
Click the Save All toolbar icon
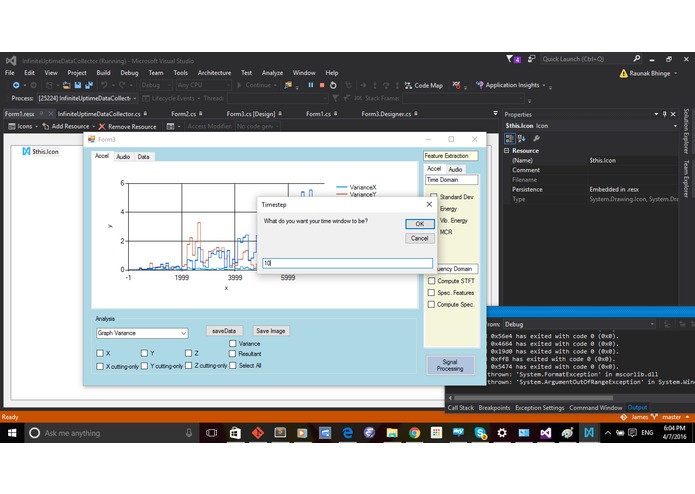(x=89, y=85)
